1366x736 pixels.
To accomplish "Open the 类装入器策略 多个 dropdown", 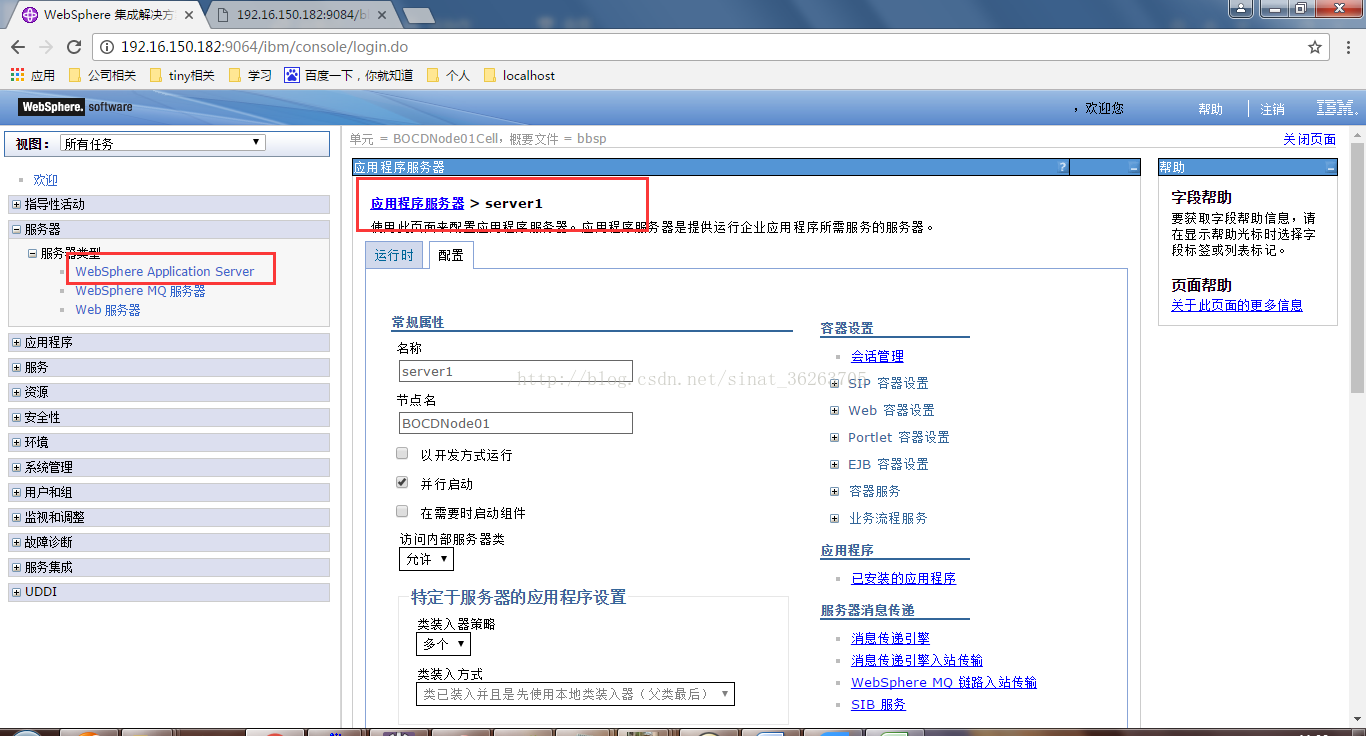I will coord(443,644).
